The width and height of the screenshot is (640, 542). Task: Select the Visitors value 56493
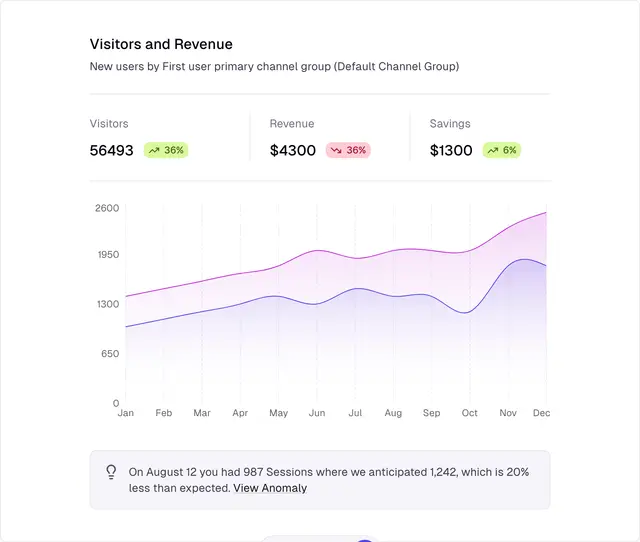coord(111,150)
